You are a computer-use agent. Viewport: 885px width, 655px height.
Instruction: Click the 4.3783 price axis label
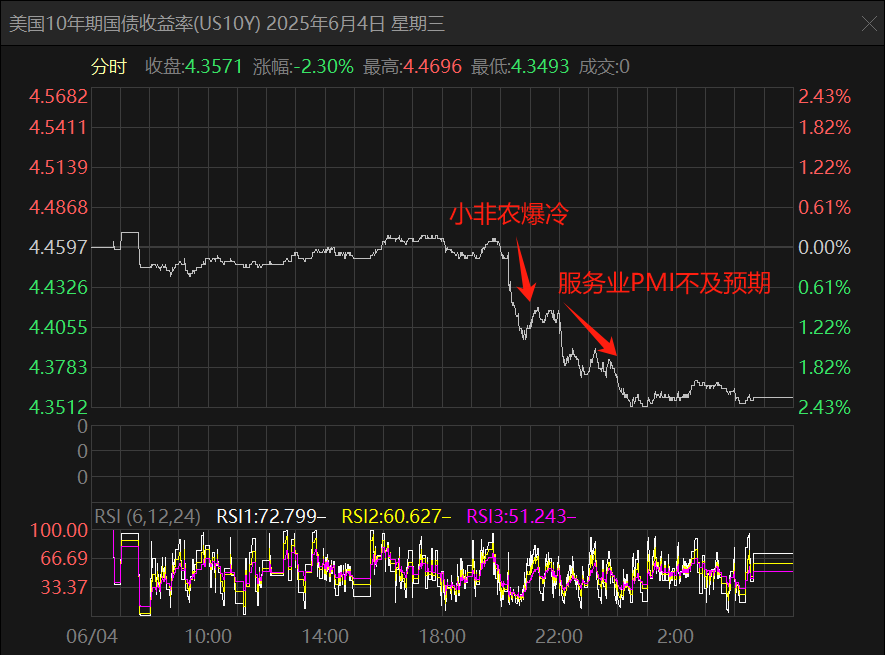[x=59, y=368]
